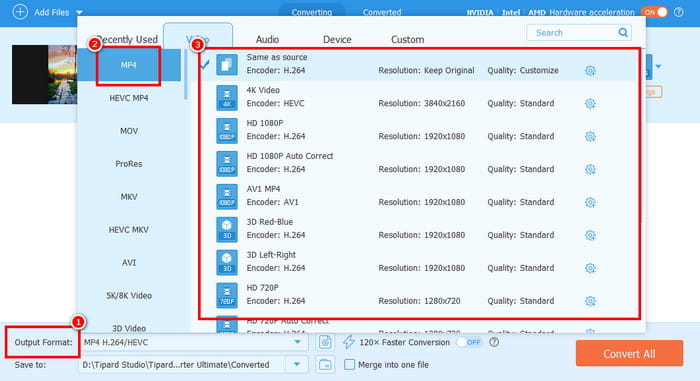Image resolution: width=700 pixels, height=381 pixels.
Task: Click the Add Files plus icon
Action: [x=20, y=12]
